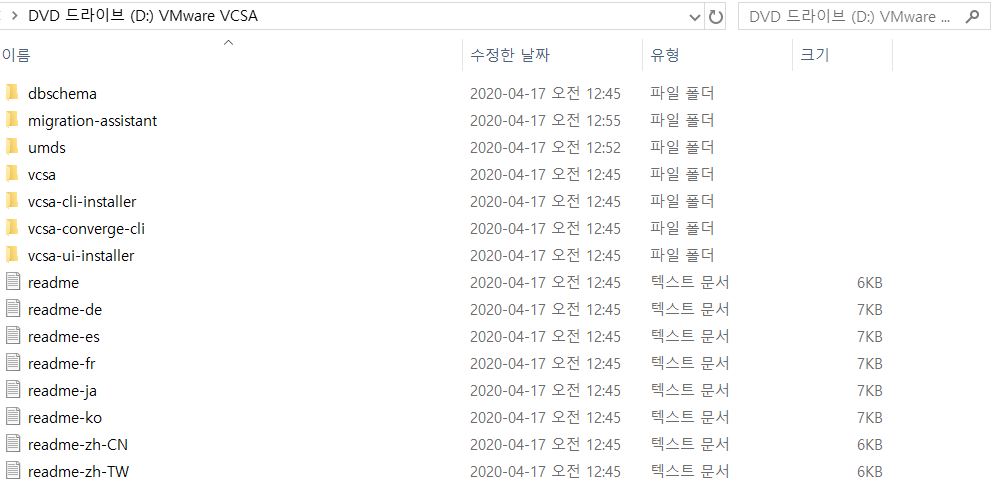Sort by the 유형 column header

point(664,55)
